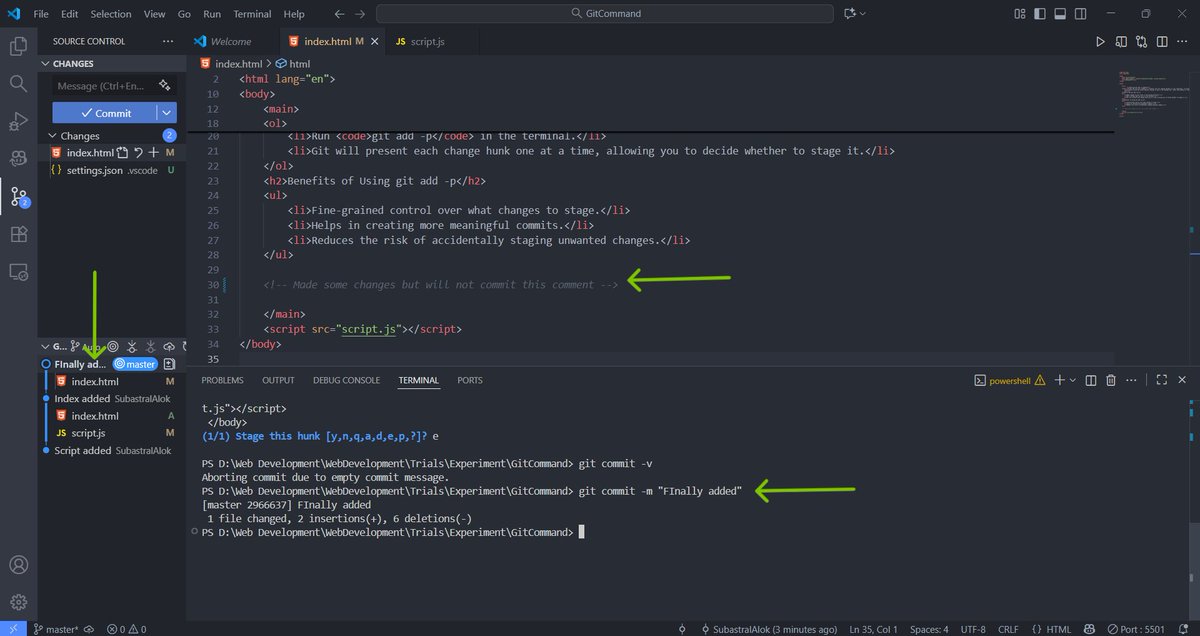Open the Copilot chat icon in title bar
1200x636 pixels.
coord(850,14)
